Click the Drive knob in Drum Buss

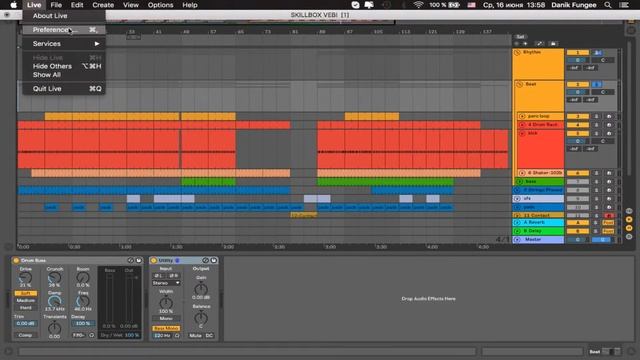(25, 278)
